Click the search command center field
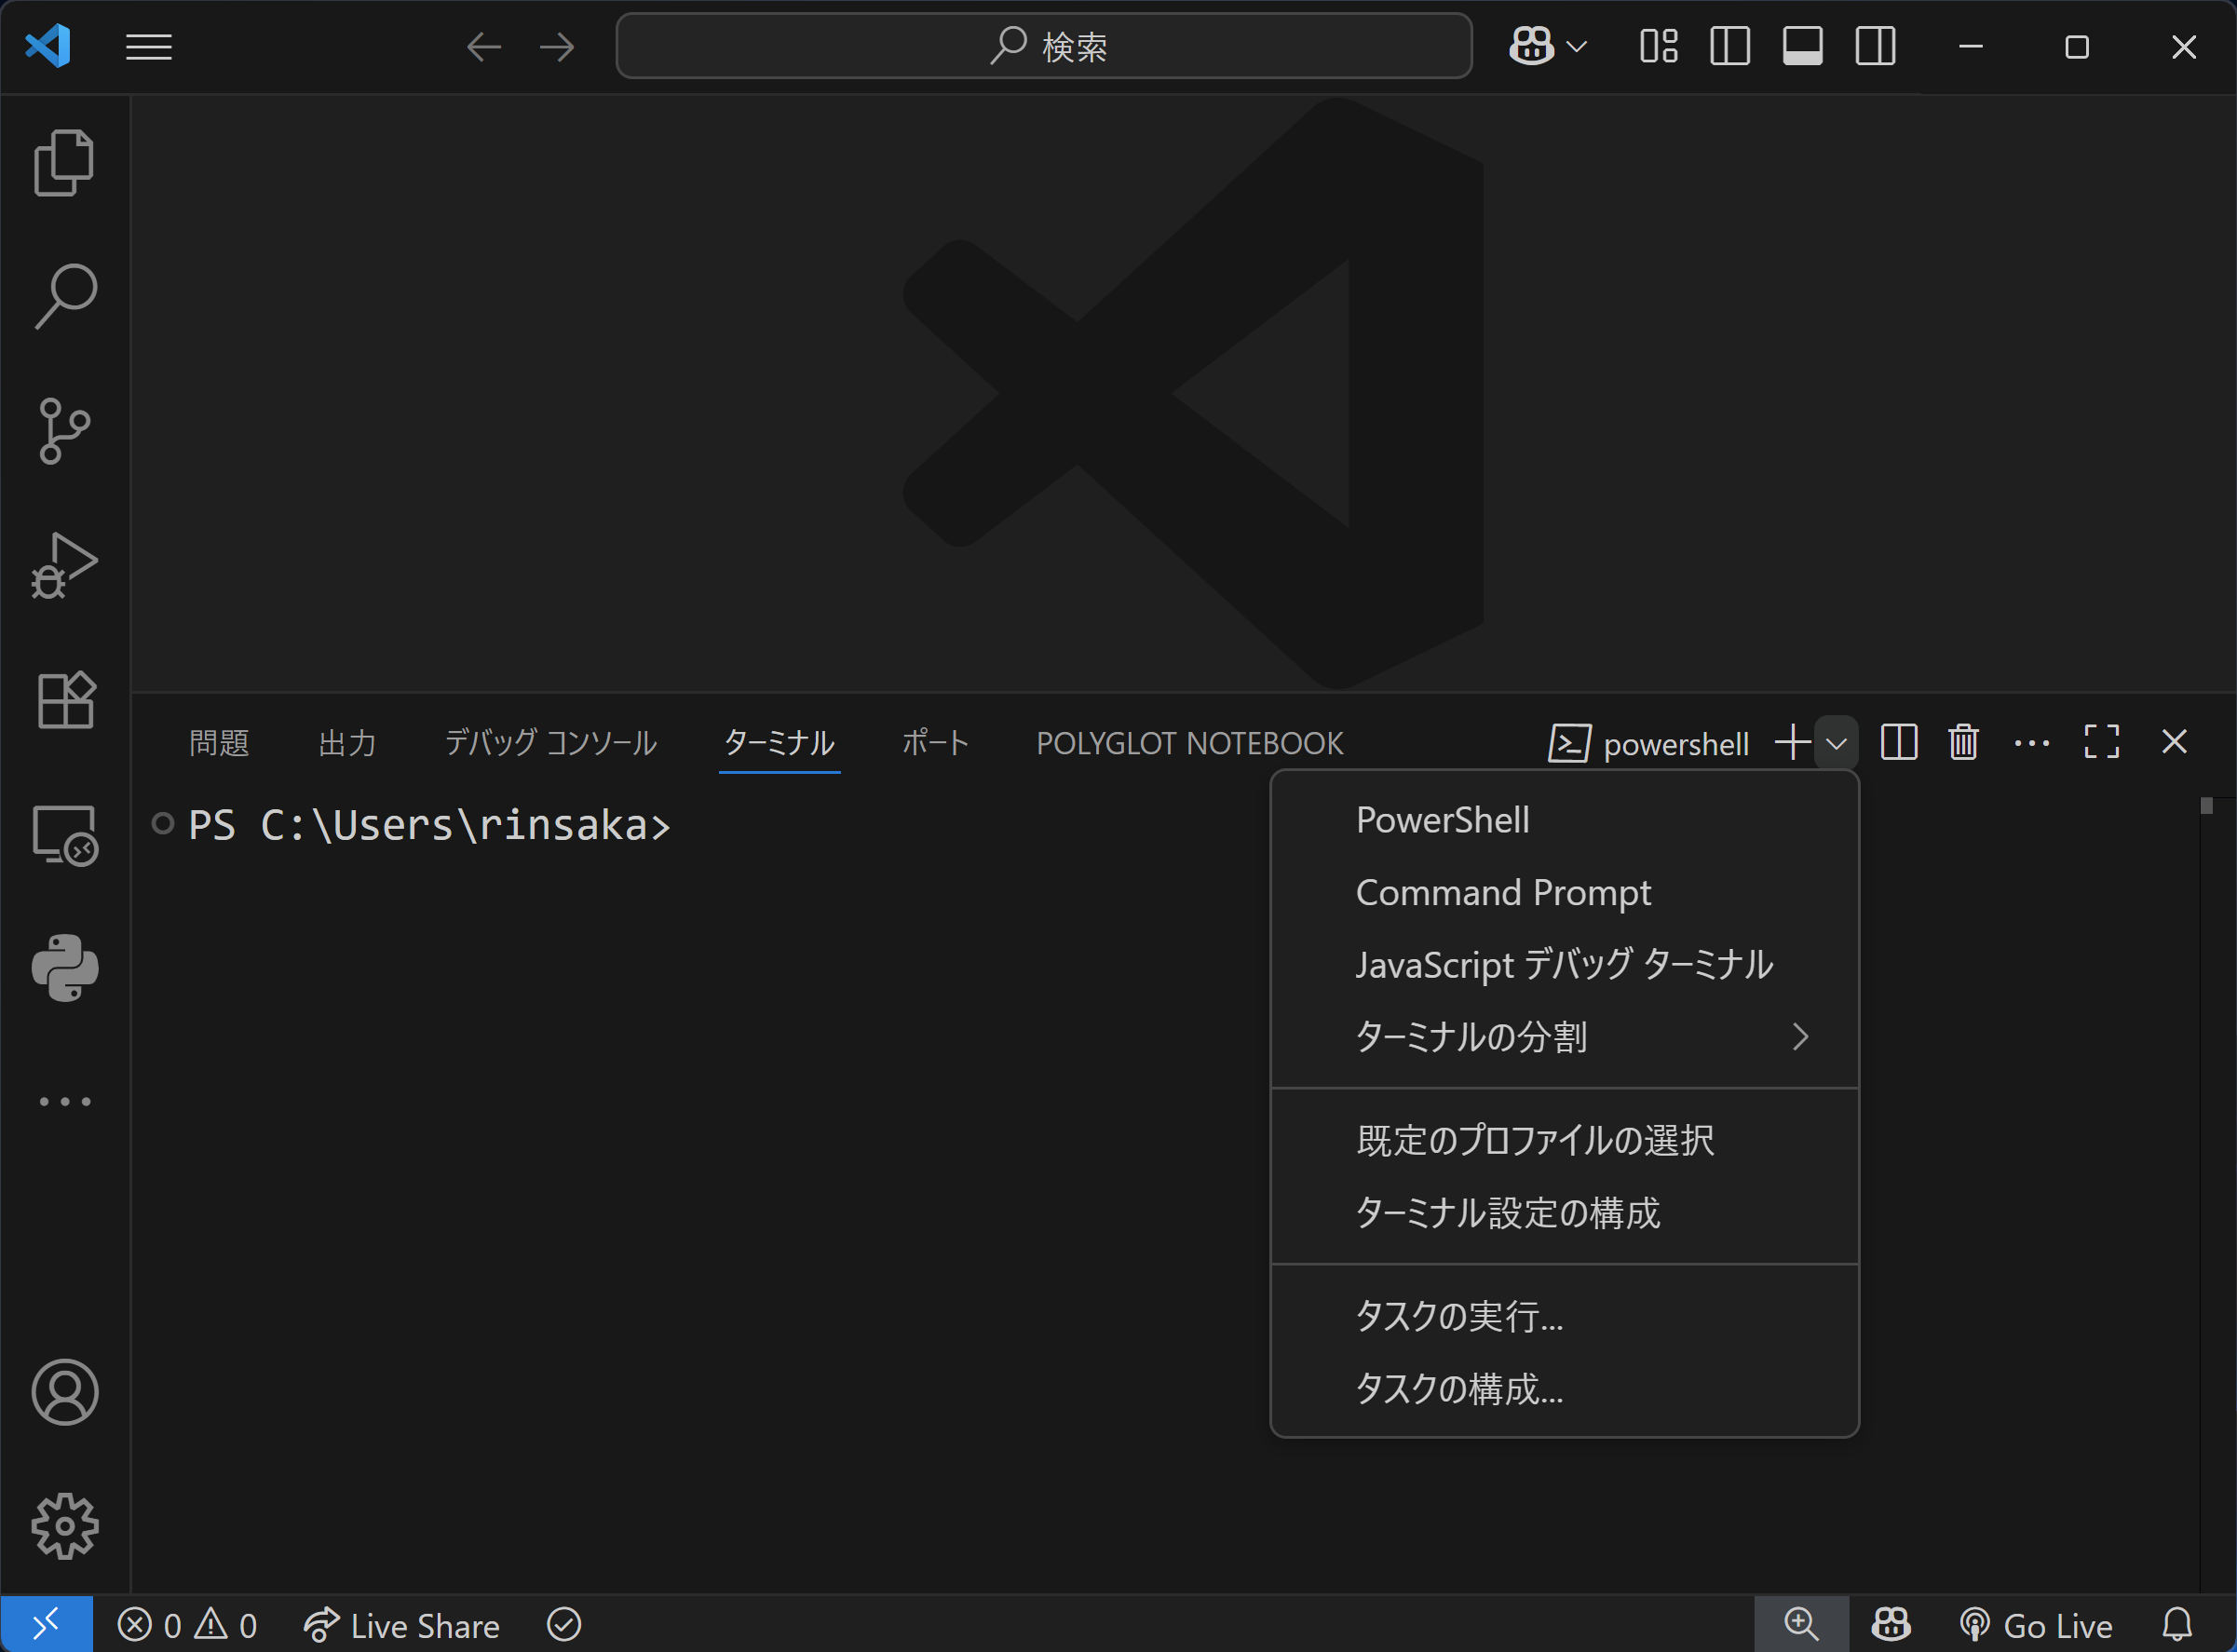The height and width of the screenshot is (1652, 2237). (1044, 46)
